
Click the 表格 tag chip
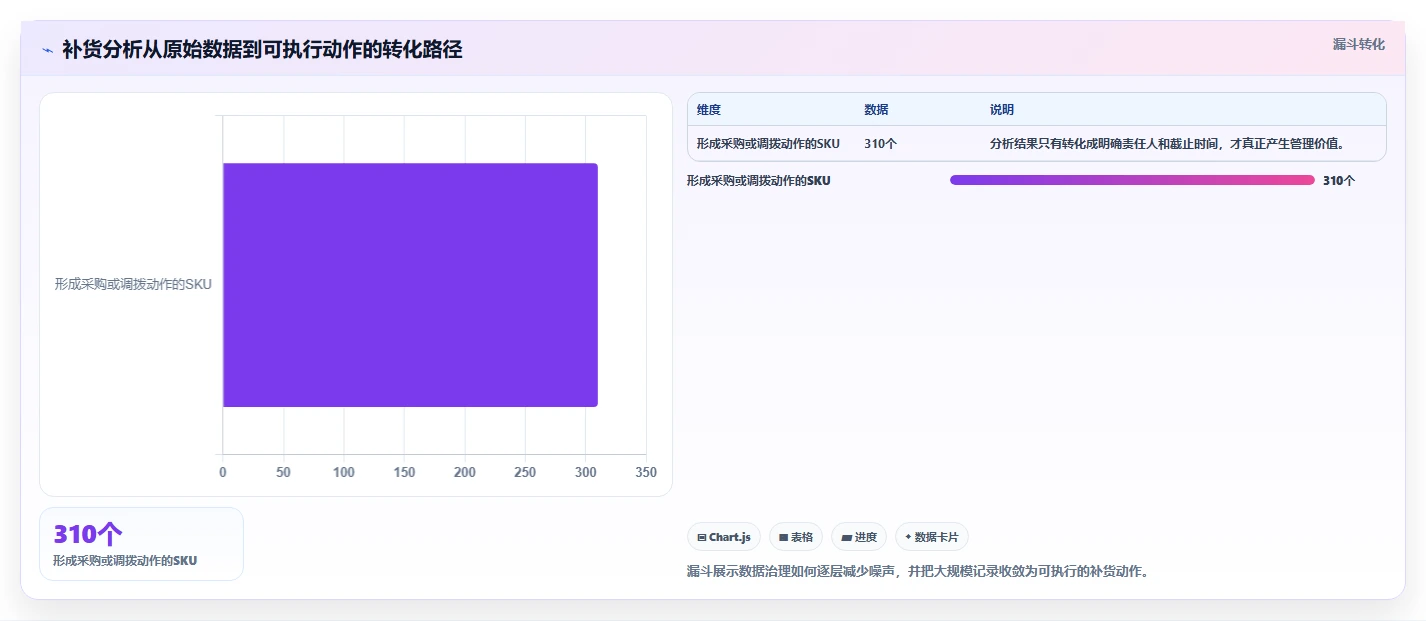796,537
